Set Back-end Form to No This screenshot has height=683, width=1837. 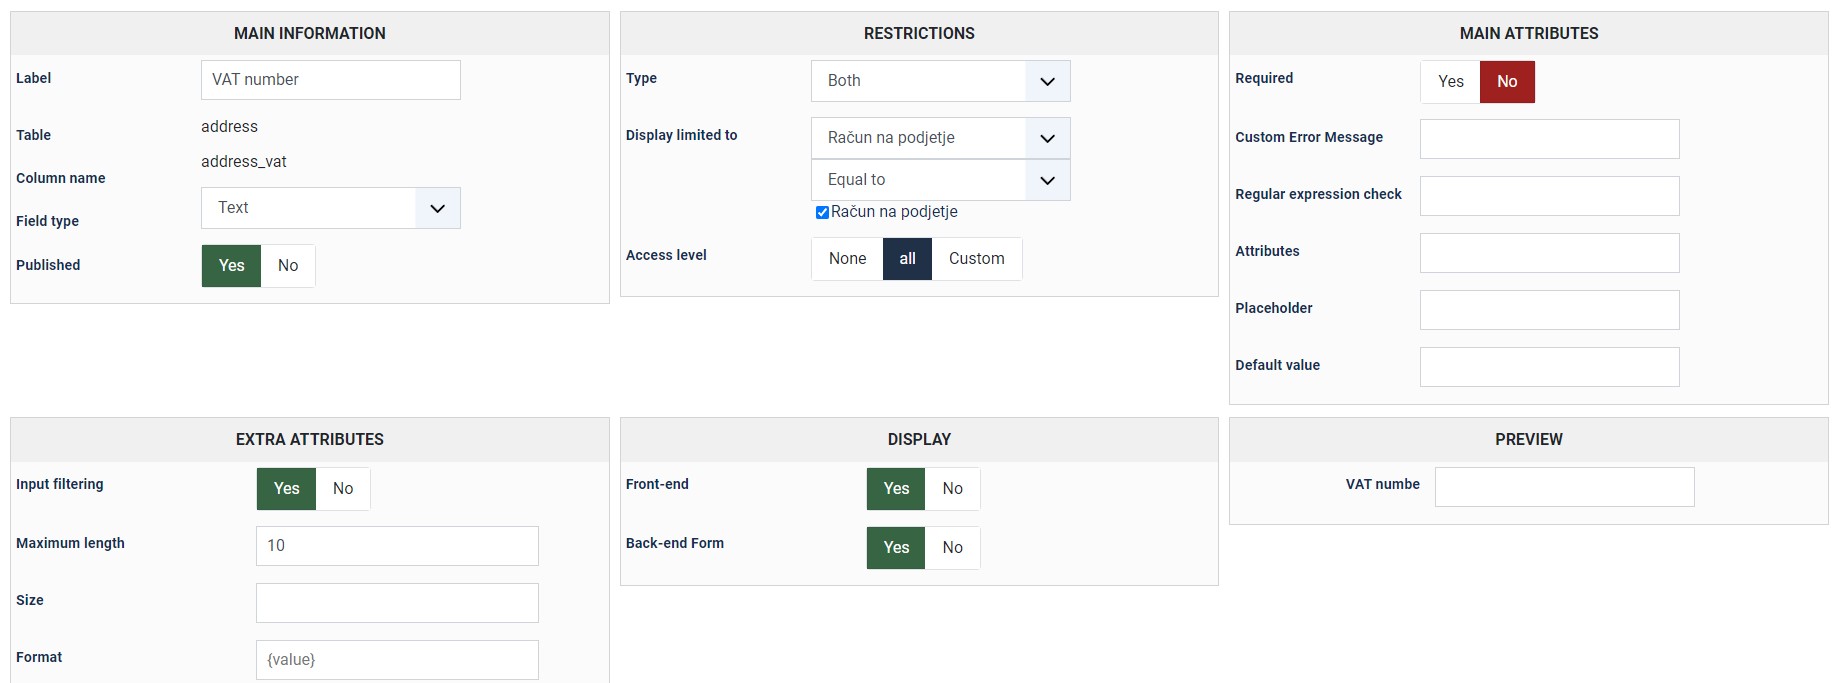click(952, 548)
